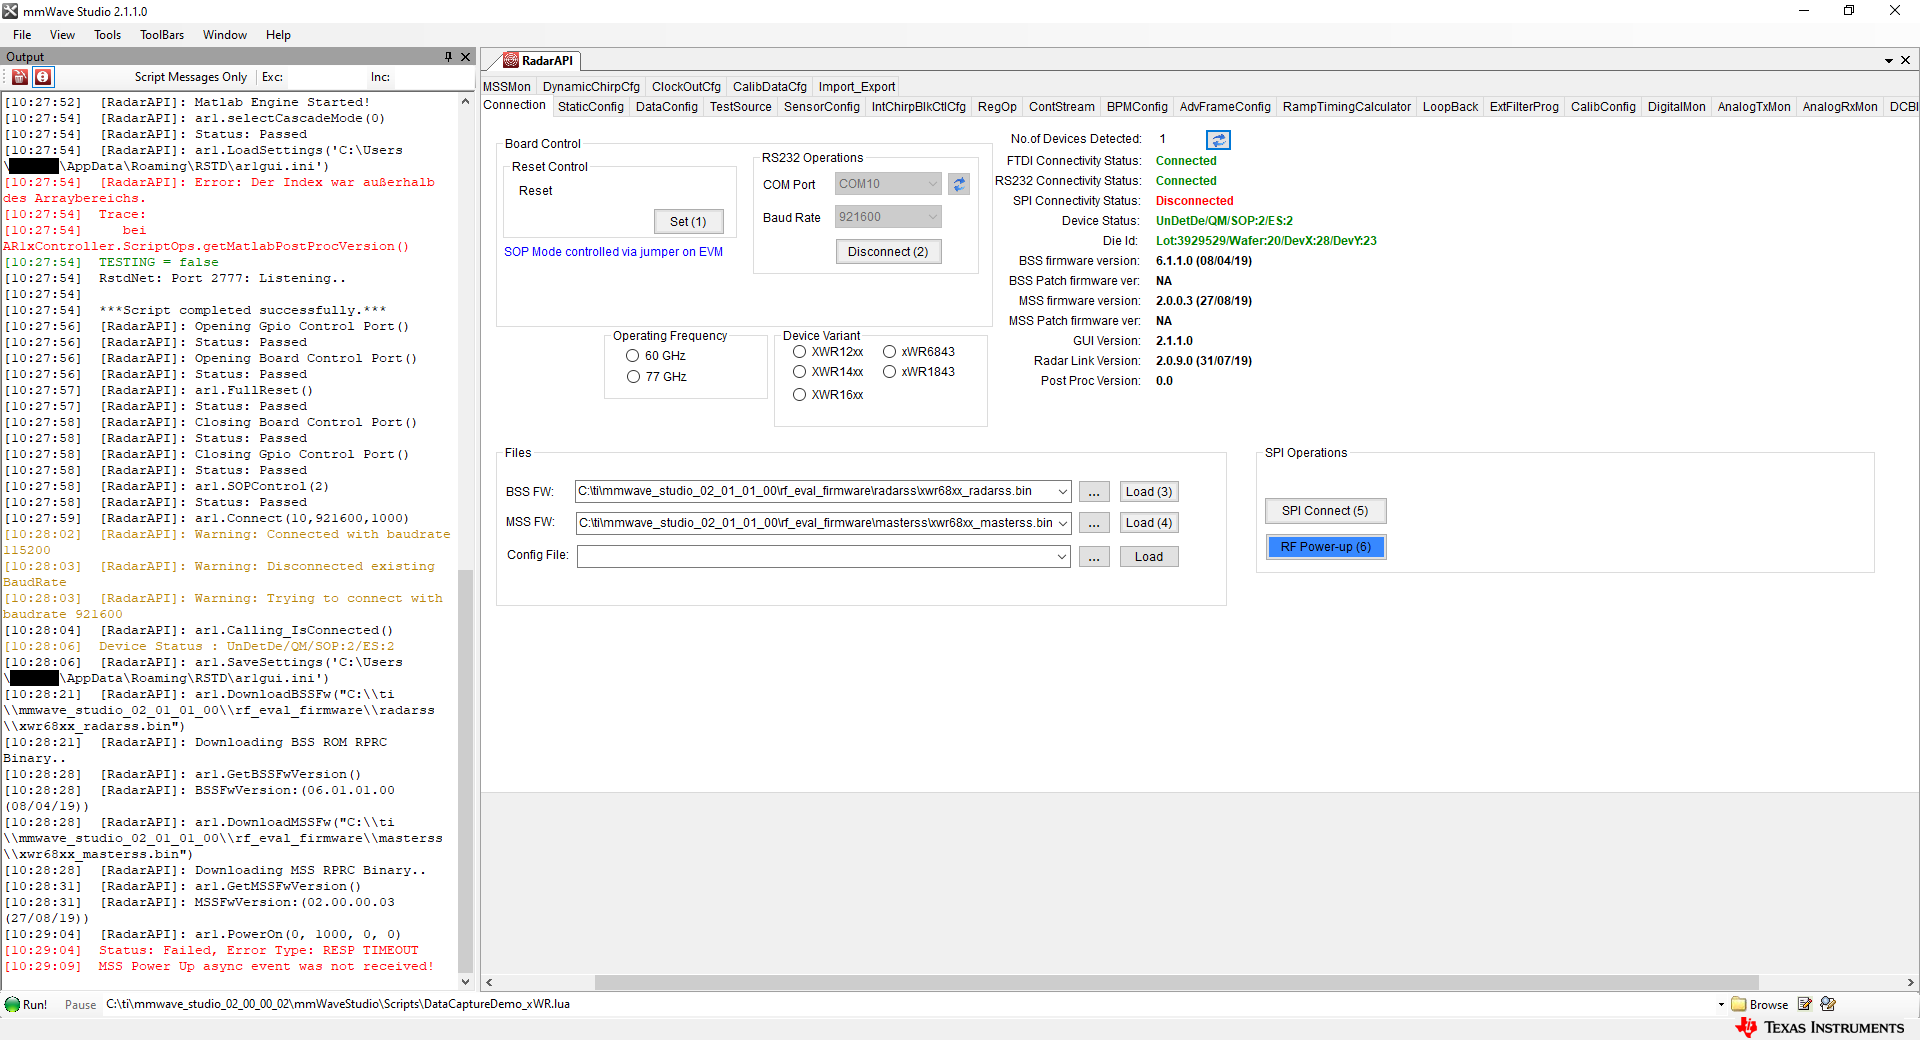Choose the XWR16xx device variant
Viewport: 1920px width, 1040px height.
coord(800,395)
